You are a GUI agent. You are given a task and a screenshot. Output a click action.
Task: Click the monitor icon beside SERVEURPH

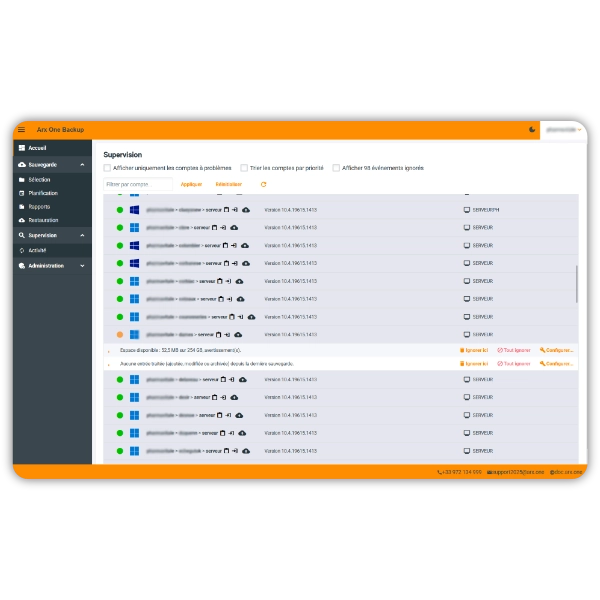[466, 211]
